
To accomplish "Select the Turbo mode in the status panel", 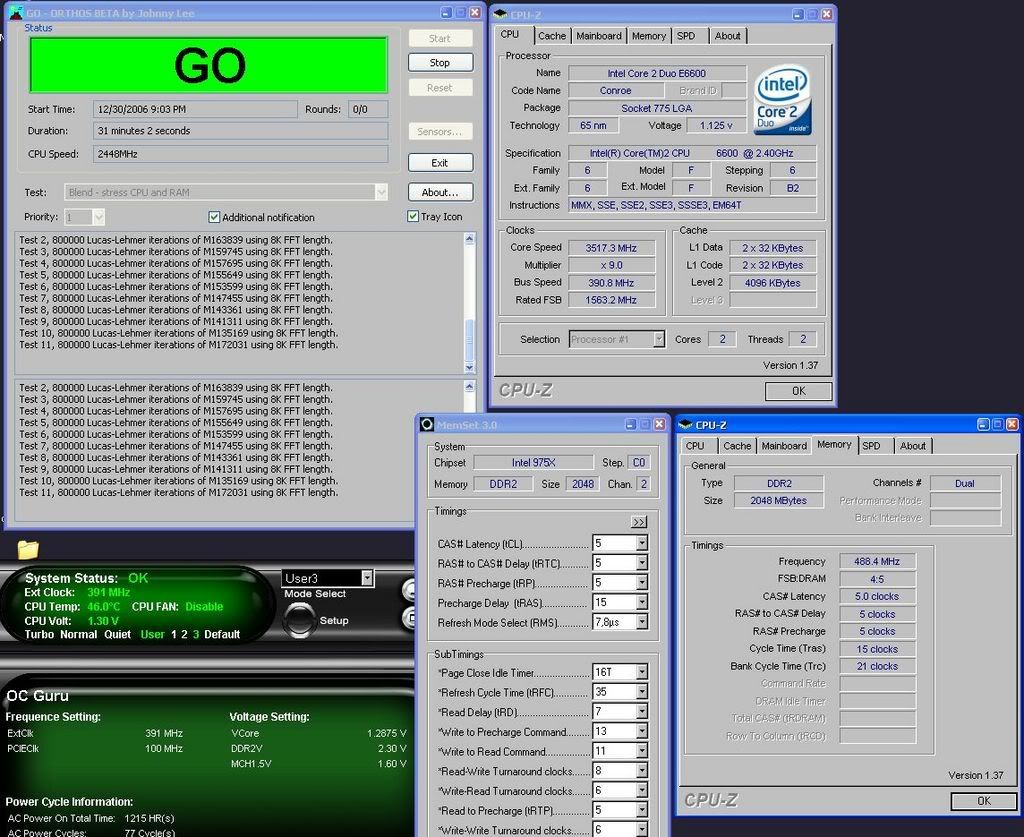I will 39,634.
